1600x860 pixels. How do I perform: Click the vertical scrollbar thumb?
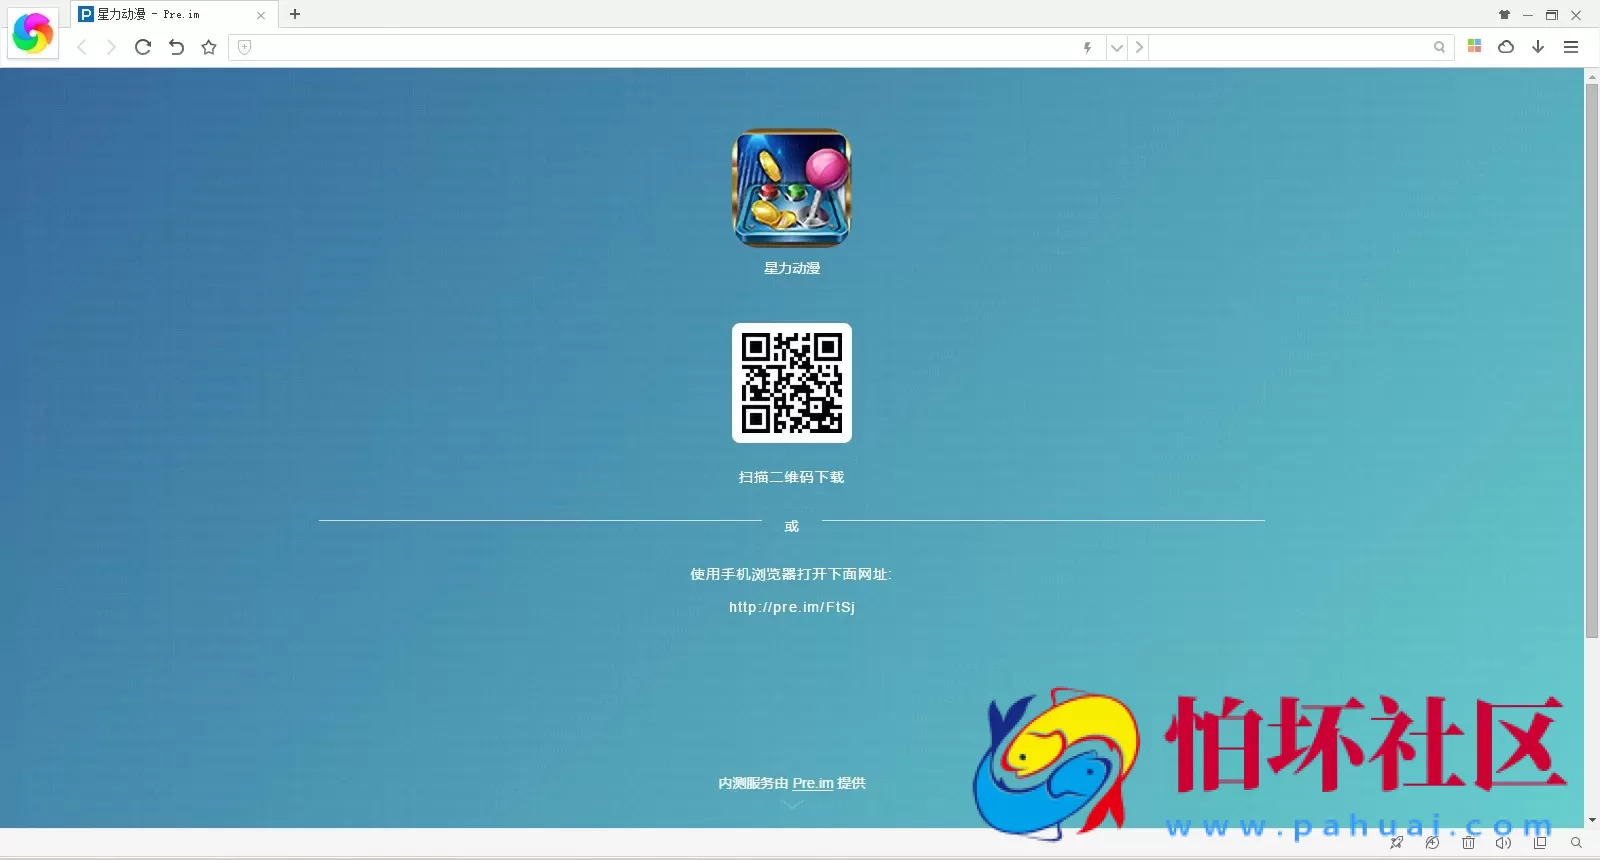coord(1592,361)
